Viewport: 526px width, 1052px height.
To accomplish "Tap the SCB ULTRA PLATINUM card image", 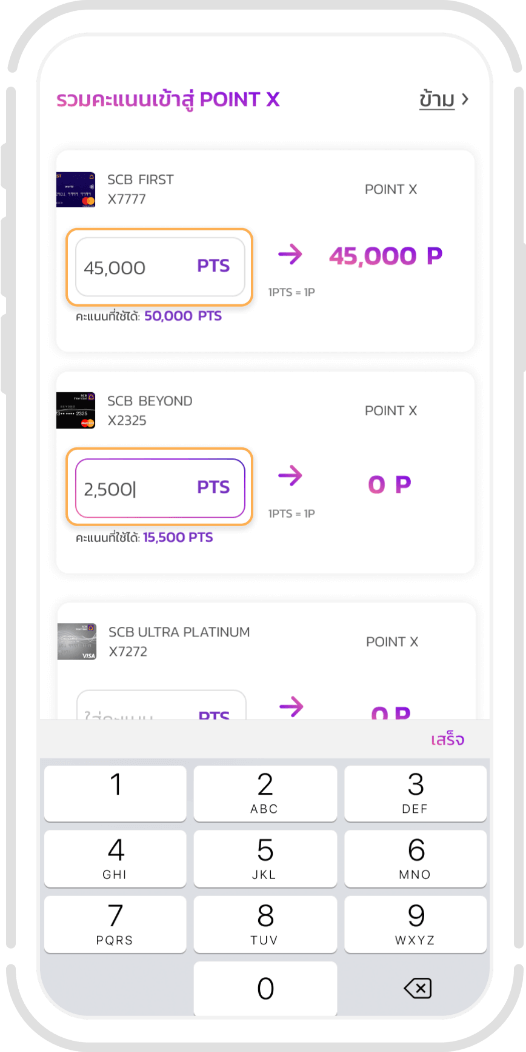I will click(76, 641).
